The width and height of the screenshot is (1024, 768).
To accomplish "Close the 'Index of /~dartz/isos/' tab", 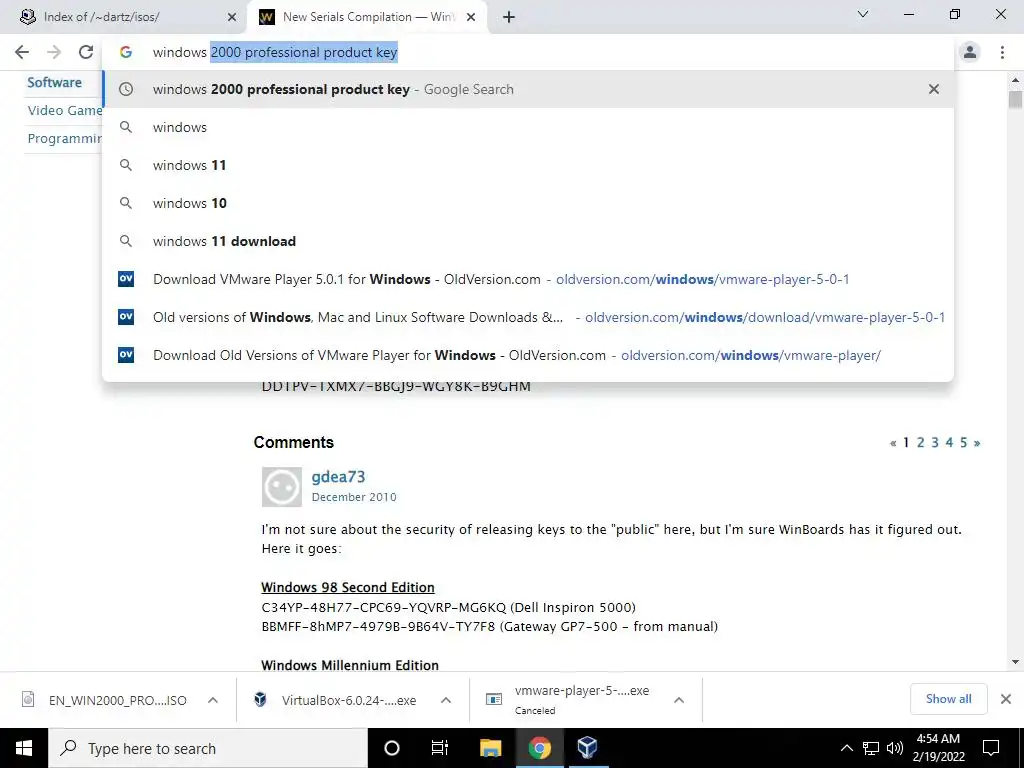I will [232, 17].
